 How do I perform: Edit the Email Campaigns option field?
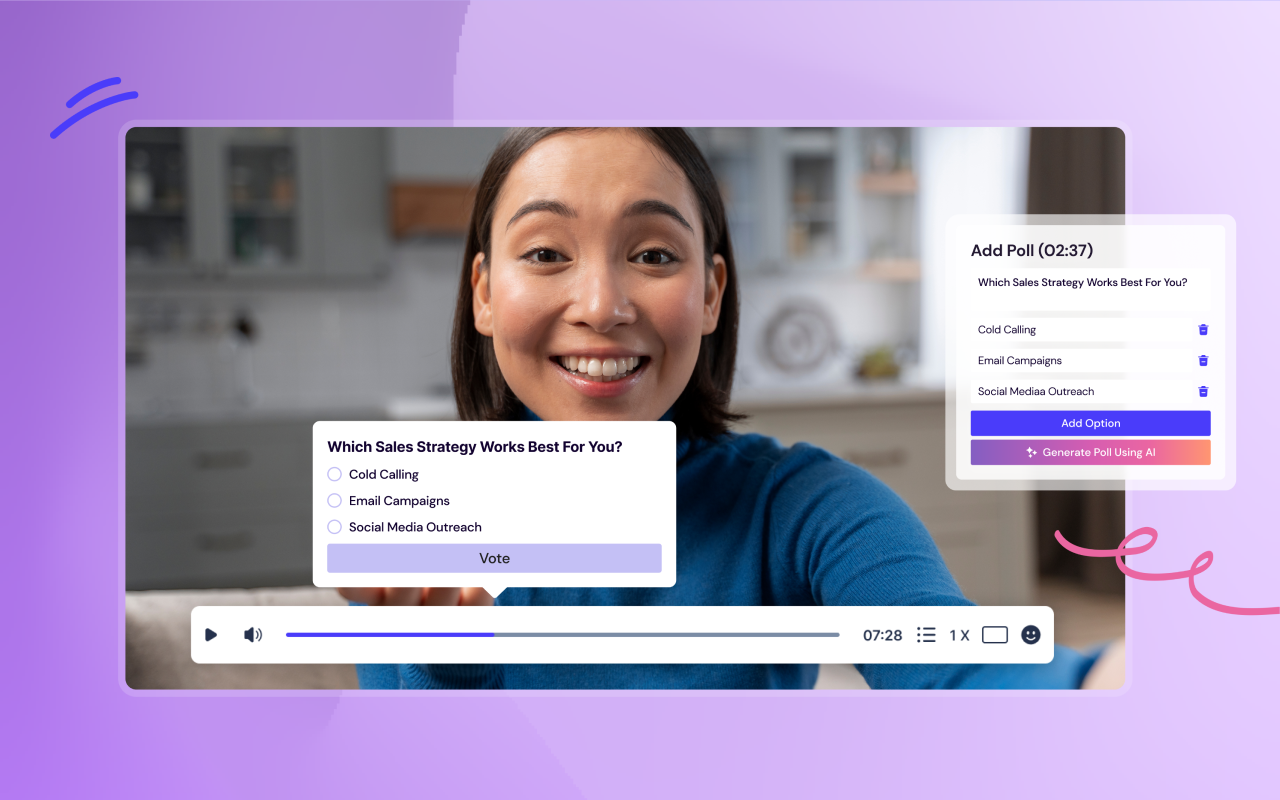click(x=1082, y=361)
